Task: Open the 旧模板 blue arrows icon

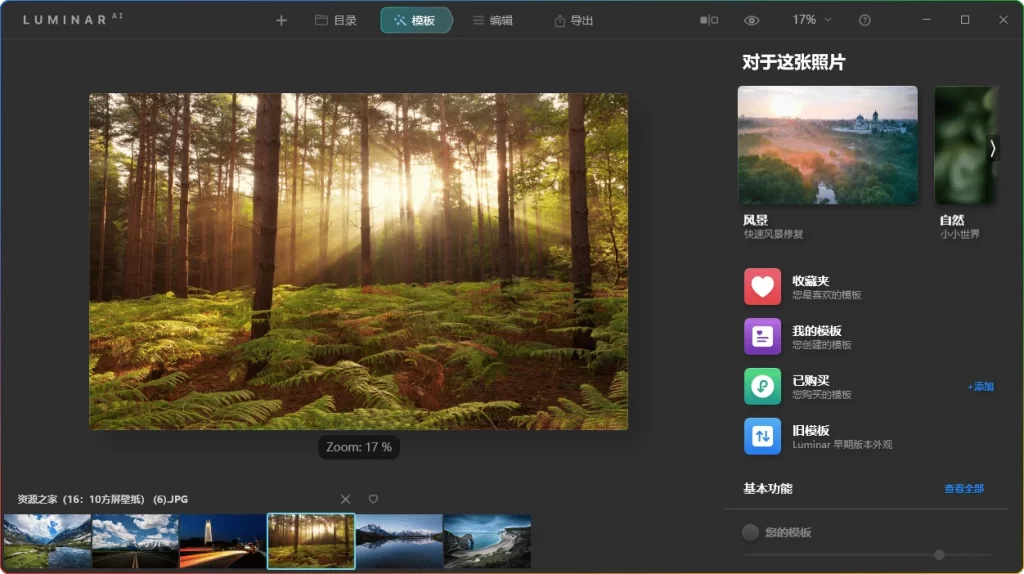Action: [x=762, y=436]
